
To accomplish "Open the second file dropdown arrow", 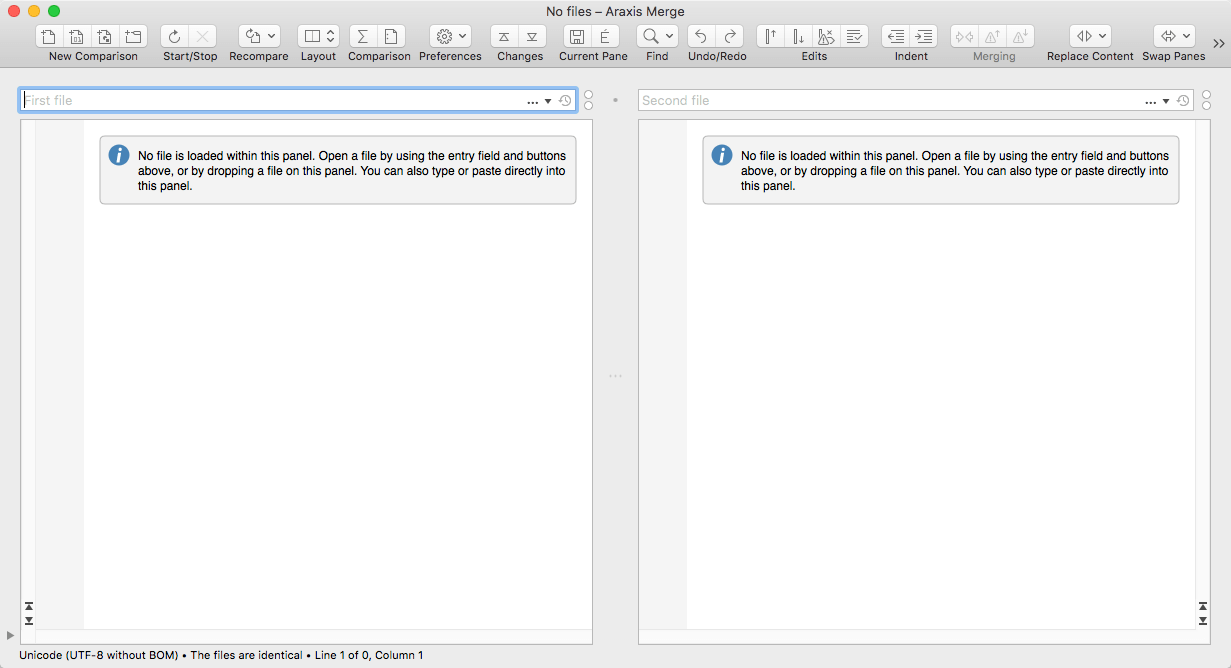I will tap(1166, 101).
